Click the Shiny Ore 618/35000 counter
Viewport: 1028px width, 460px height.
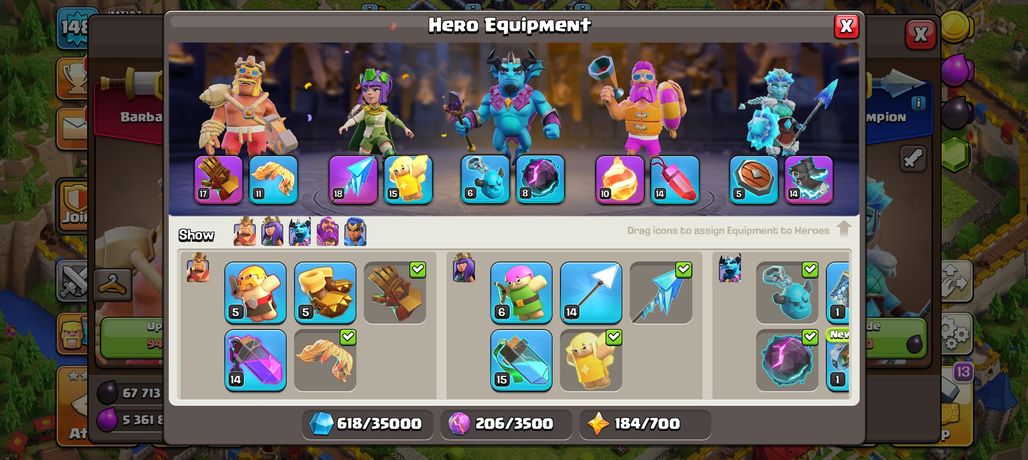[367, 424]
